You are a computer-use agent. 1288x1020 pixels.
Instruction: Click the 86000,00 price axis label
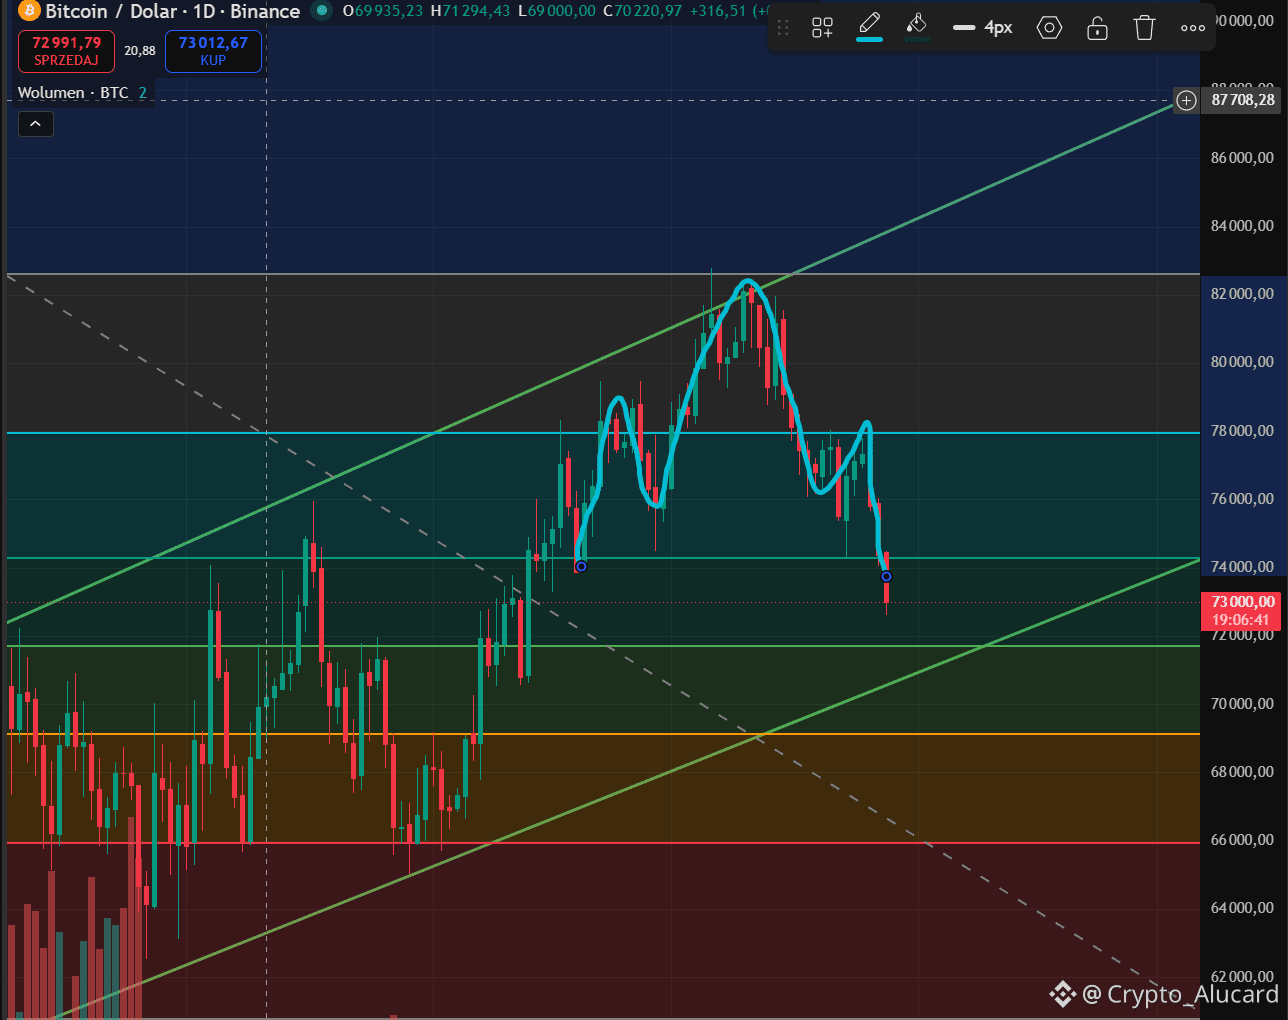1242,158
